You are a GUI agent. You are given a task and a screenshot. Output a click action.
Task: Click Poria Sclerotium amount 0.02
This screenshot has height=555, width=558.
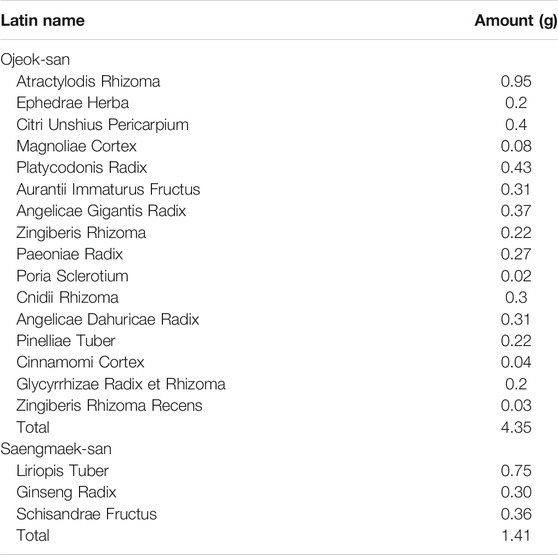click(x=516, y=276)
